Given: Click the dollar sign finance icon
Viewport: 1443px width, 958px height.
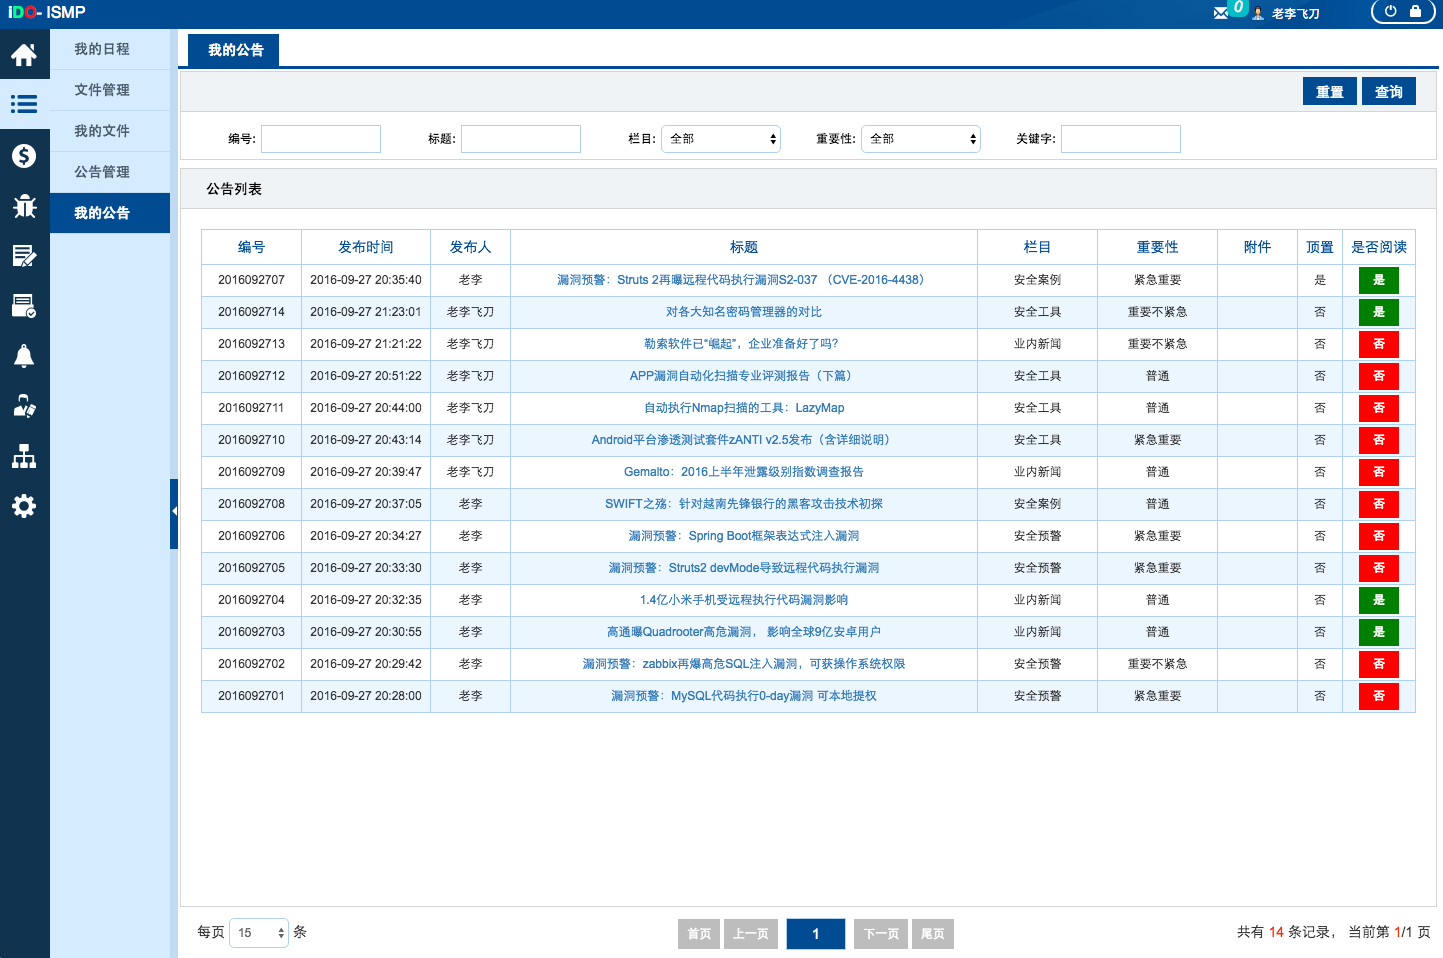Looking at the screenshot, I should [x=24, y=156].
